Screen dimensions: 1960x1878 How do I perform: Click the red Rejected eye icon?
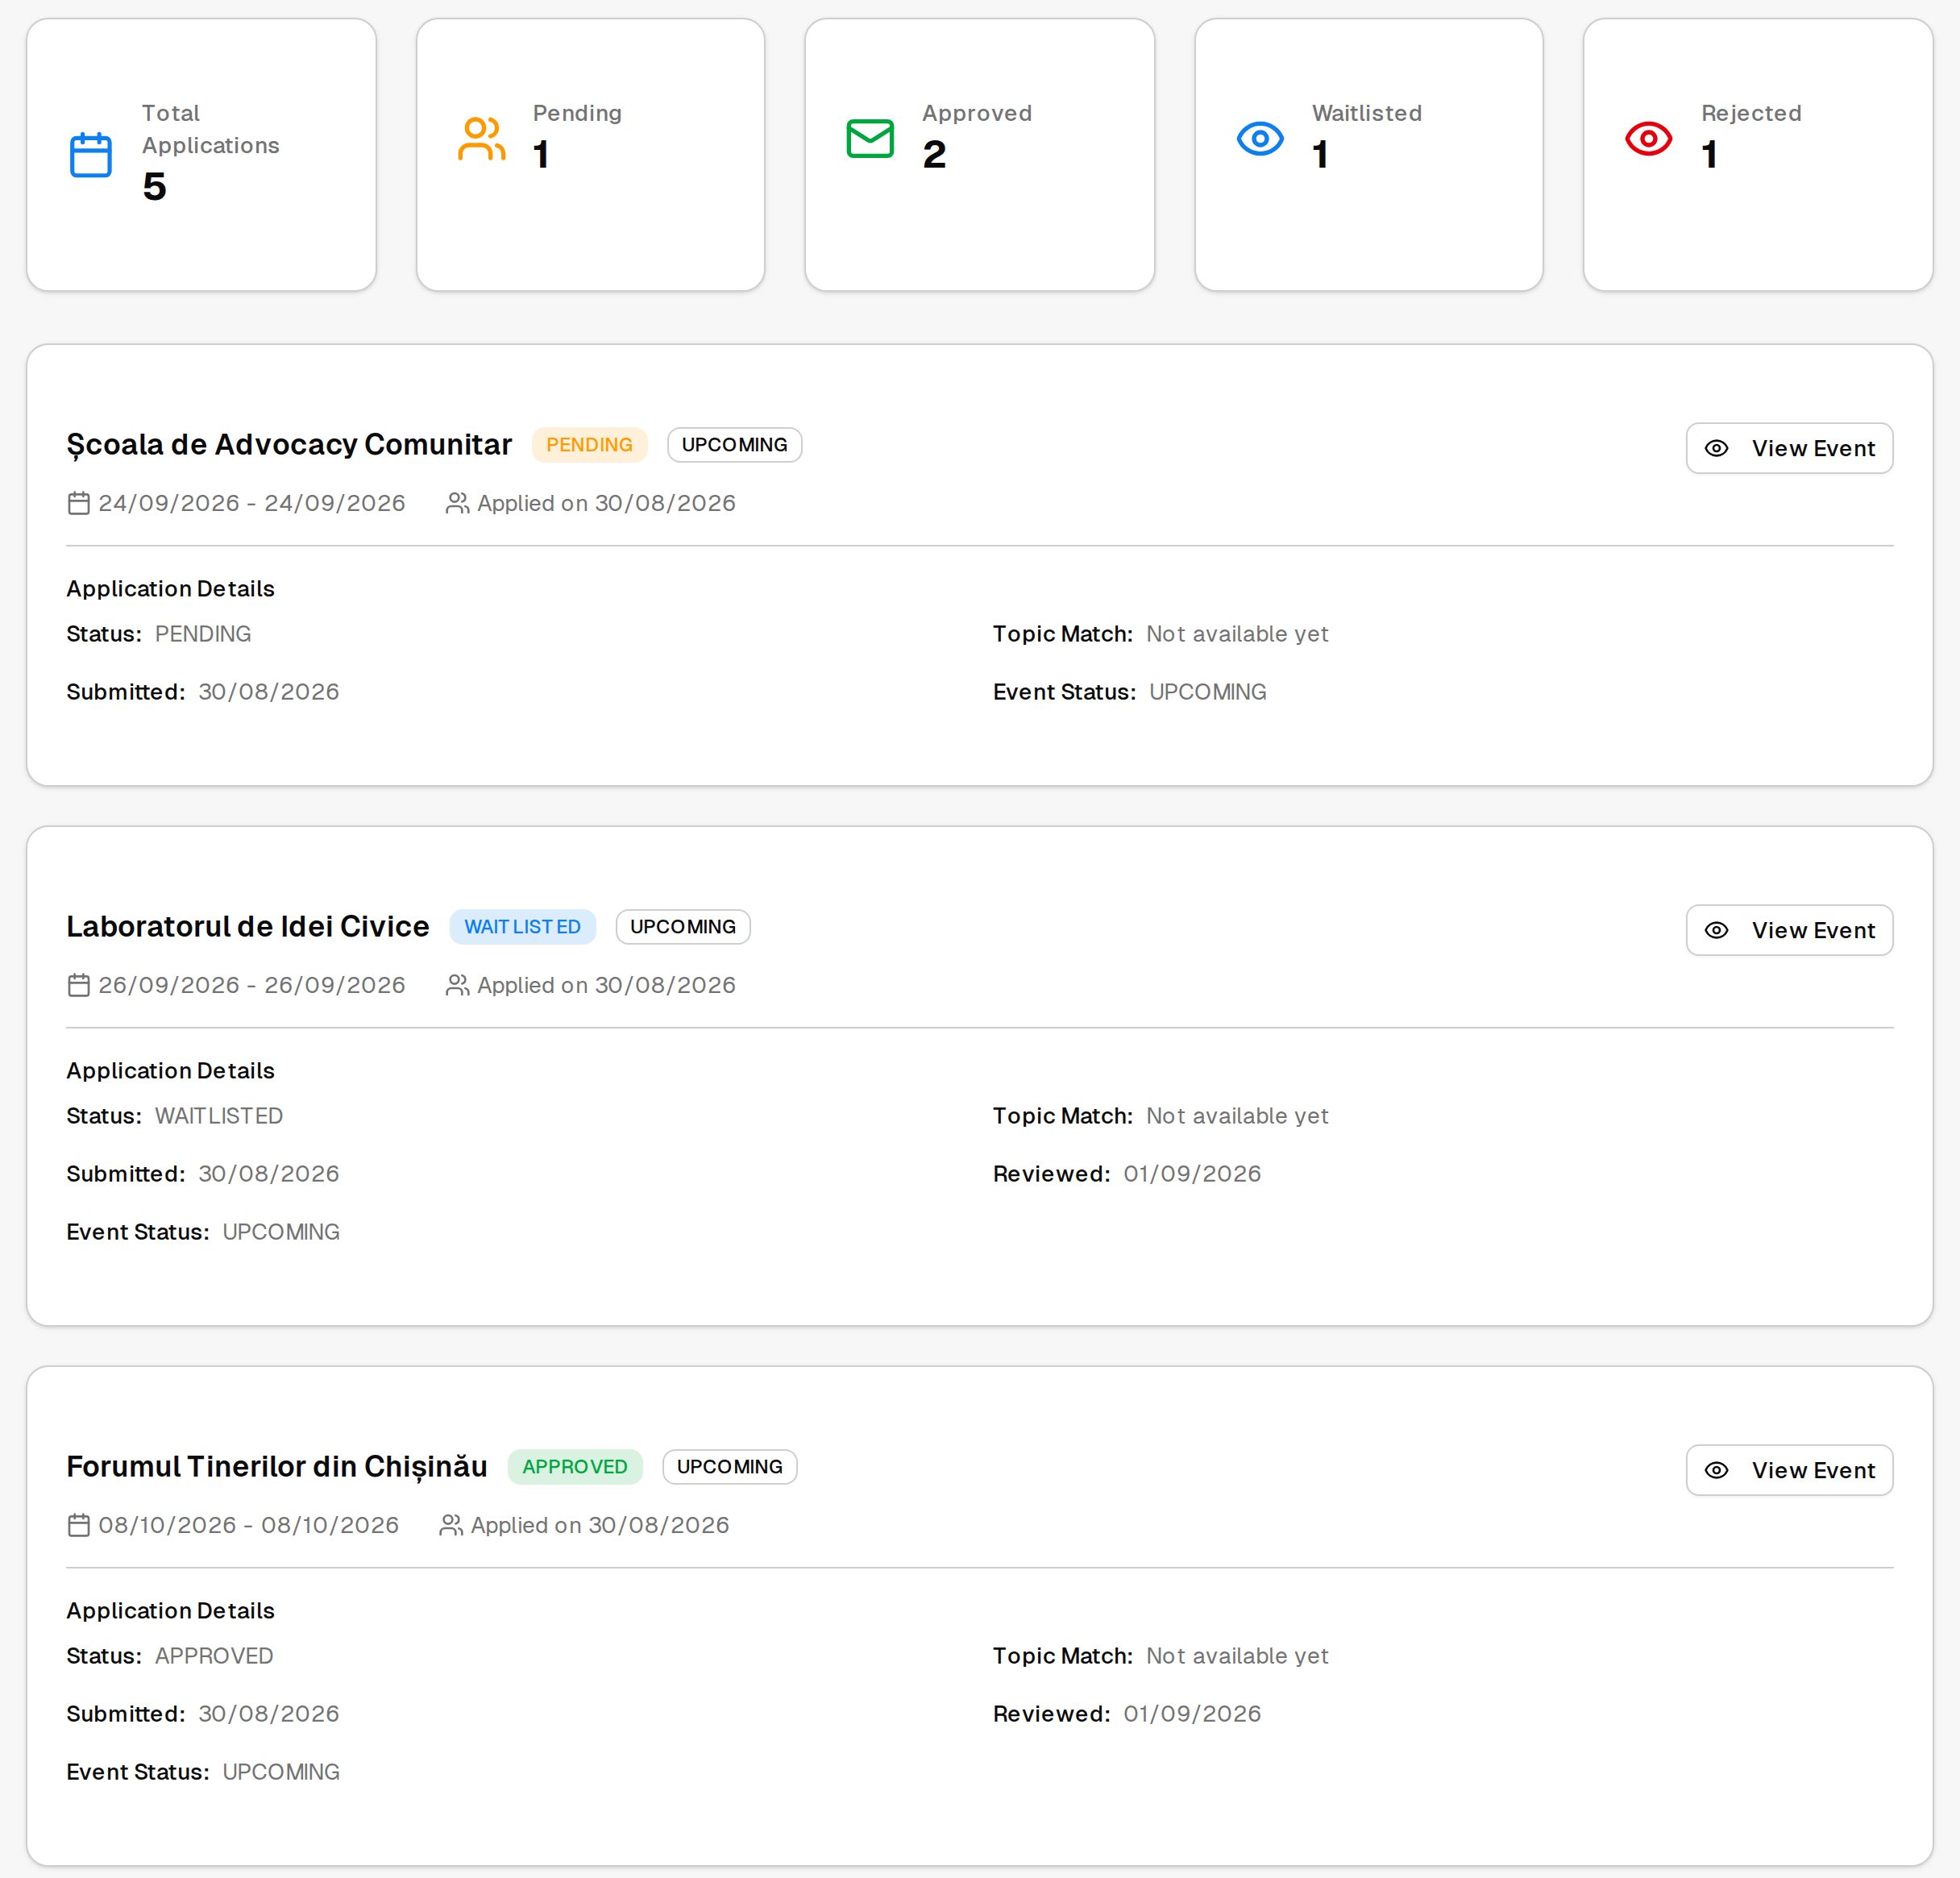(x=1649, y=138)
